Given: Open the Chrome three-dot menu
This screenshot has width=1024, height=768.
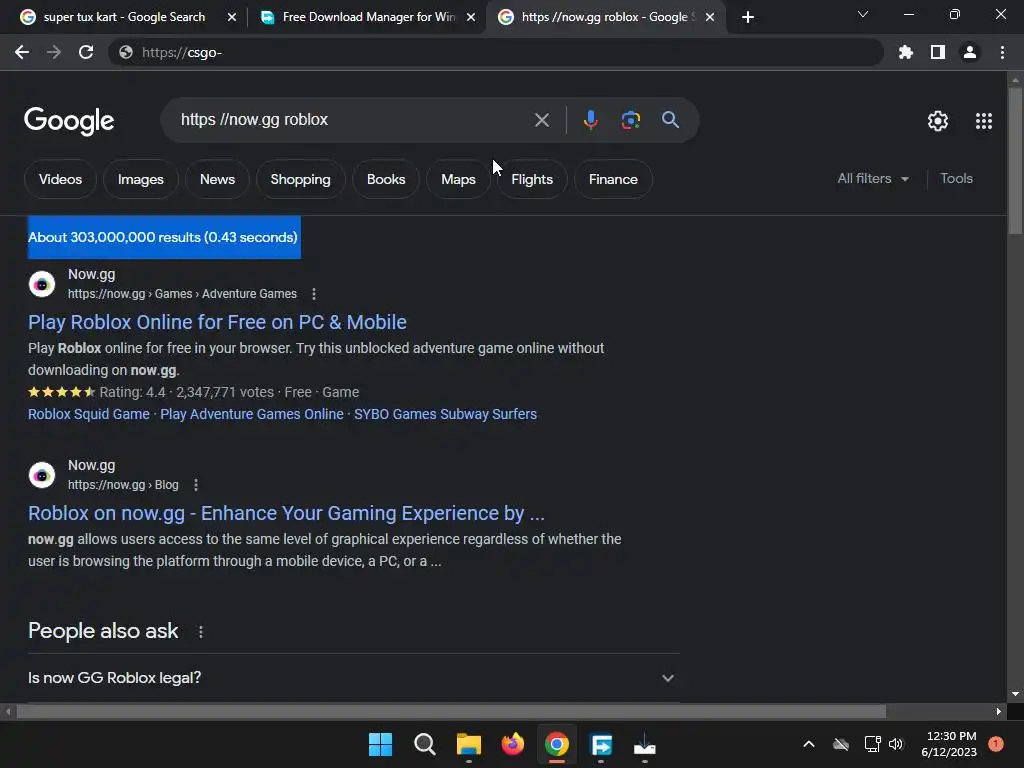Looking at the screenshot, I should (1002, 52).
